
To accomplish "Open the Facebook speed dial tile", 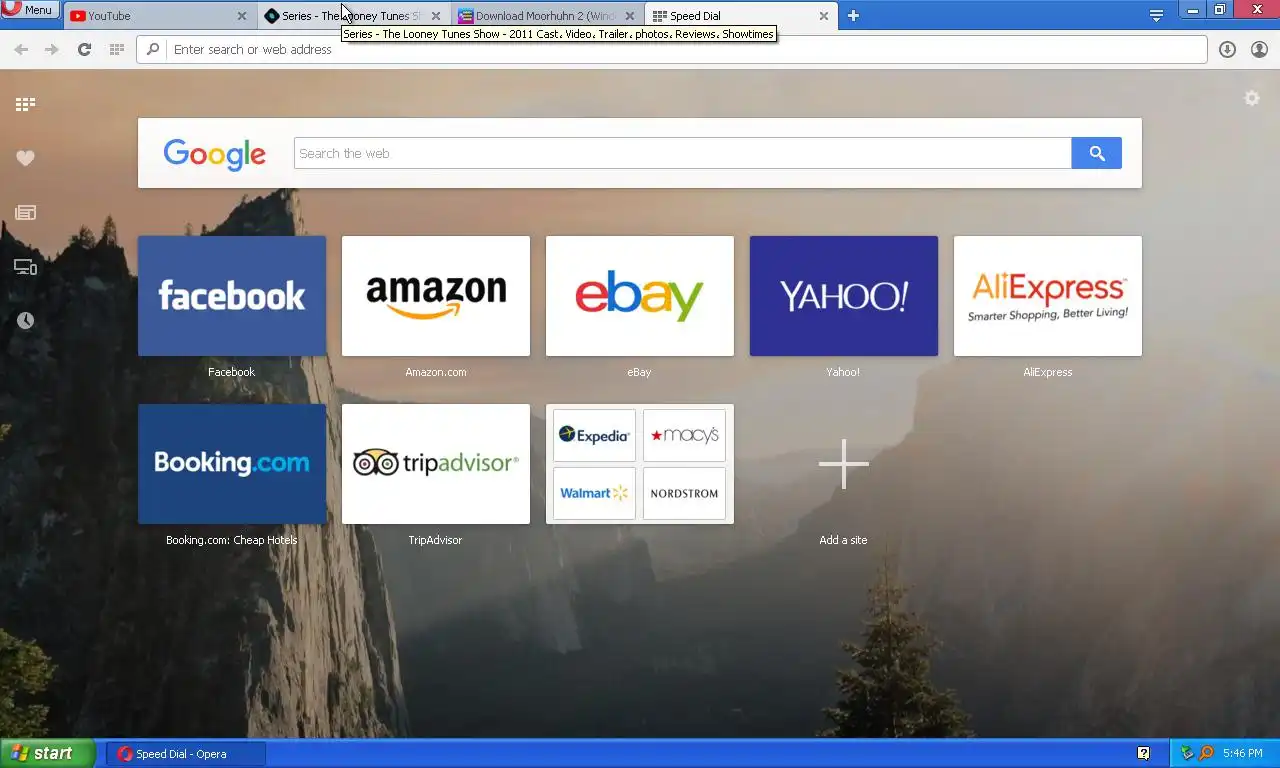I will pos(232,296).
